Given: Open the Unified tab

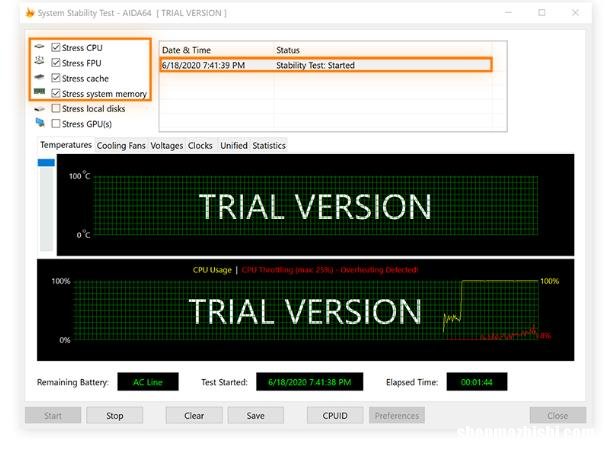Looking at the screenshot, I should (x=234, y=146).
